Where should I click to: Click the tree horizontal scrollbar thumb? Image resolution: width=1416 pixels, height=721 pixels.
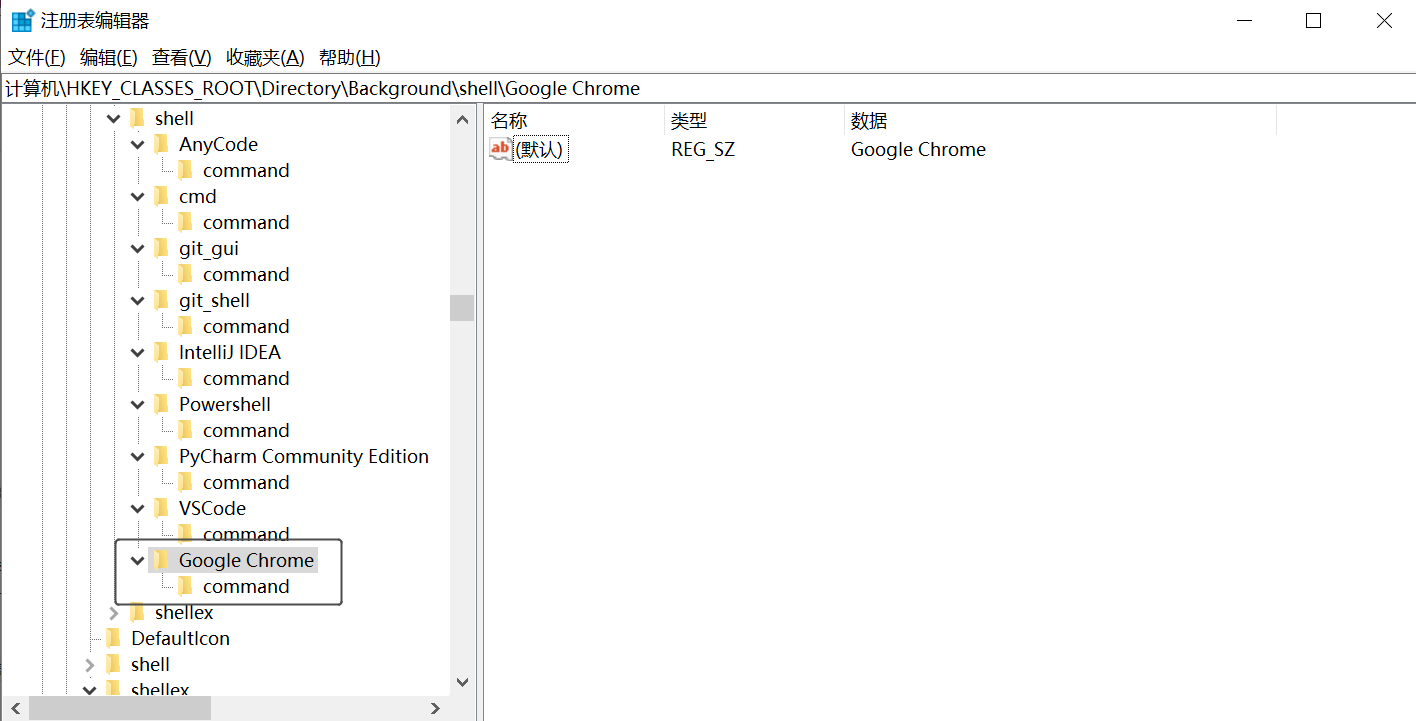pos(120,708)
